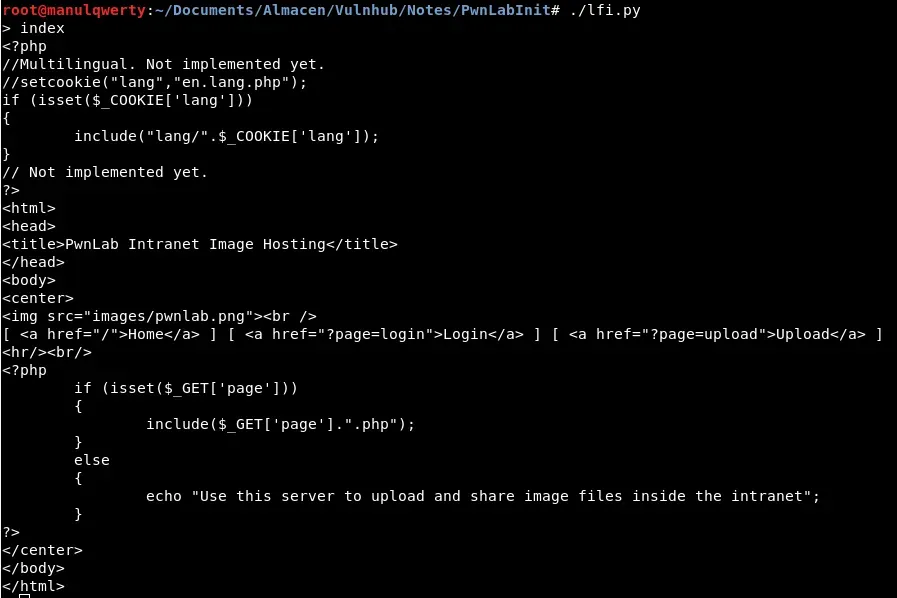Click the else keyword
The height and width of the screenshot is (598, 897).
91,460
